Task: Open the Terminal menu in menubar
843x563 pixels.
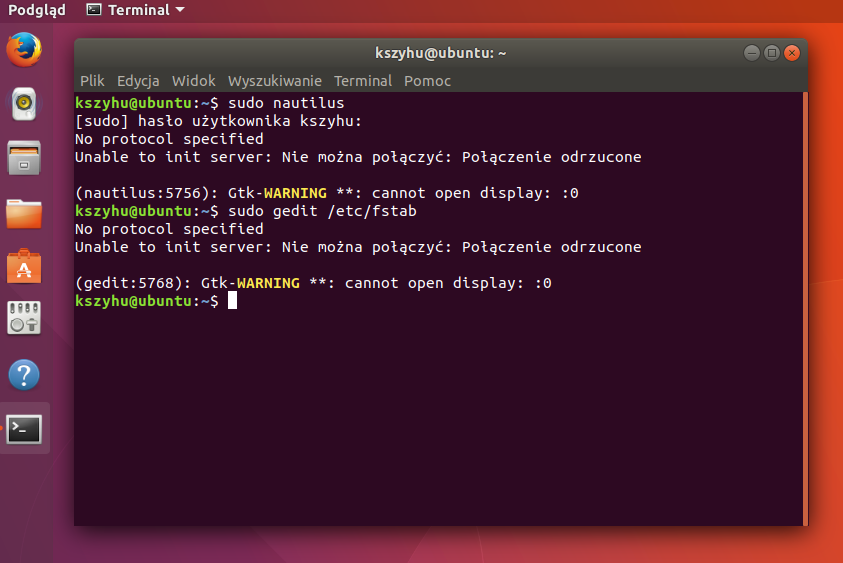Action: tap(363, 81)
